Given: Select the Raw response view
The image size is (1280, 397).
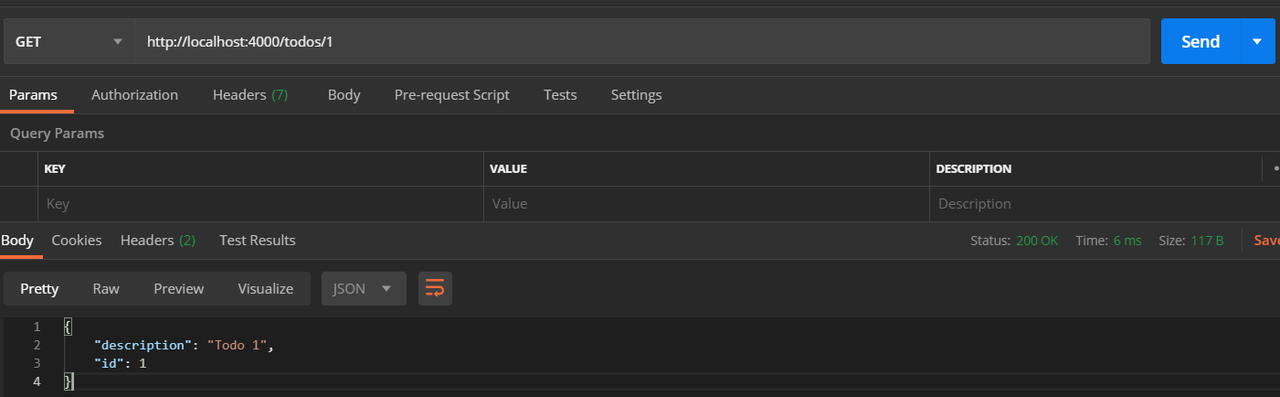Looking at the screenshot, I should pos(106,288).
